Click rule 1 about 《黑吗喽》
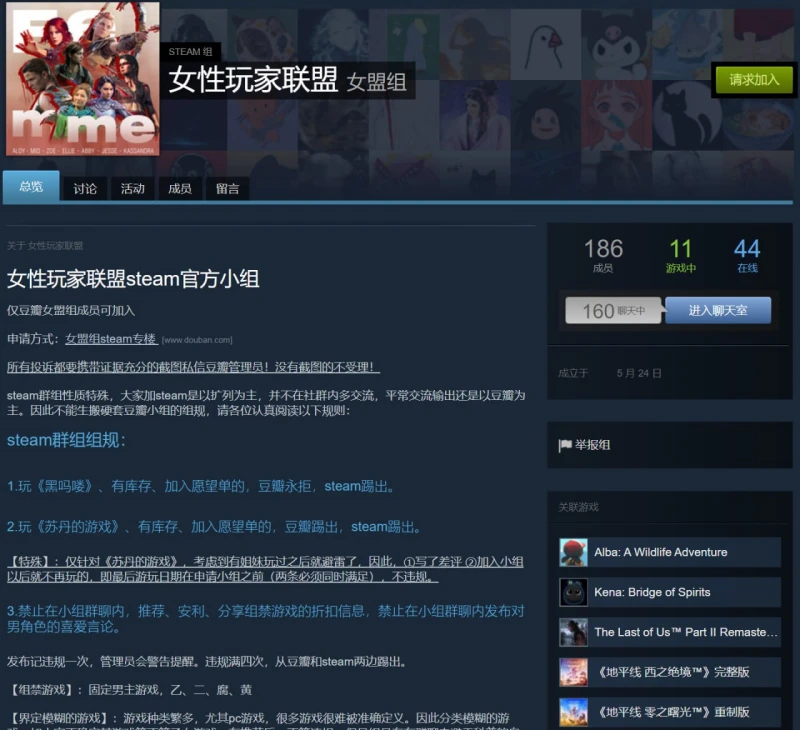Viewport: 800px width, 730px height. [x=202, y=486]
